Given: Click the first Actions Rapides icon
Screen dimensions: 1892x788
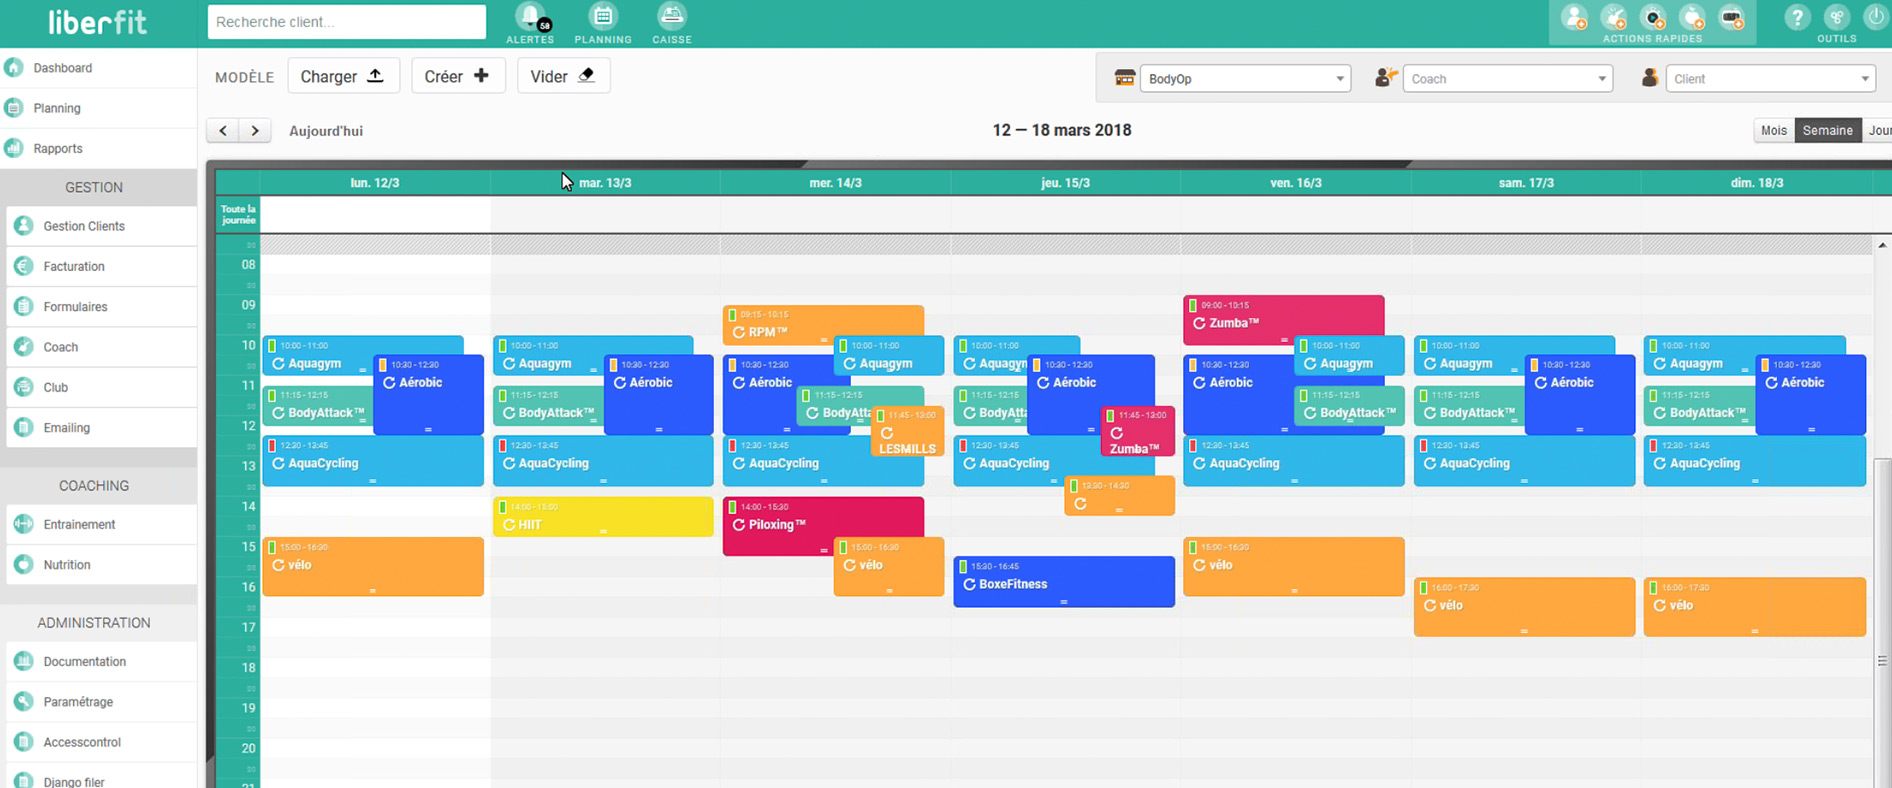Looking at the screenshot, I should pyautogui.click(x=1574, y=18).
